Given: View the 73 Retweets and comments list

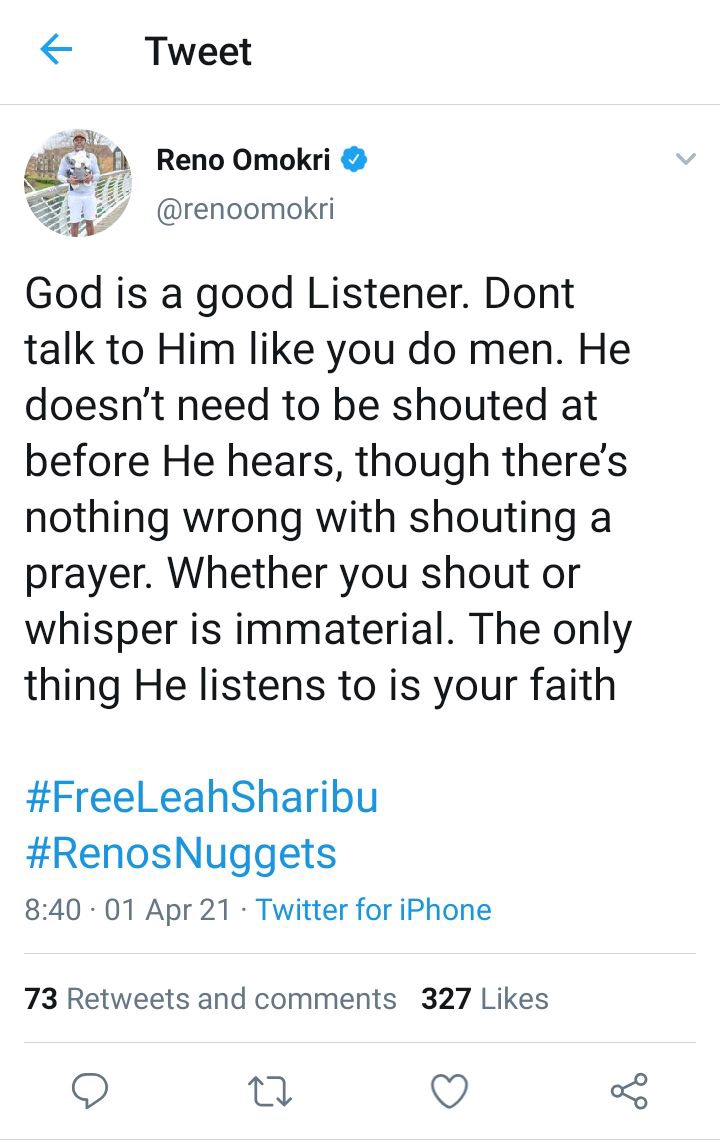Looking at the screenshot, I should [210, 998].
